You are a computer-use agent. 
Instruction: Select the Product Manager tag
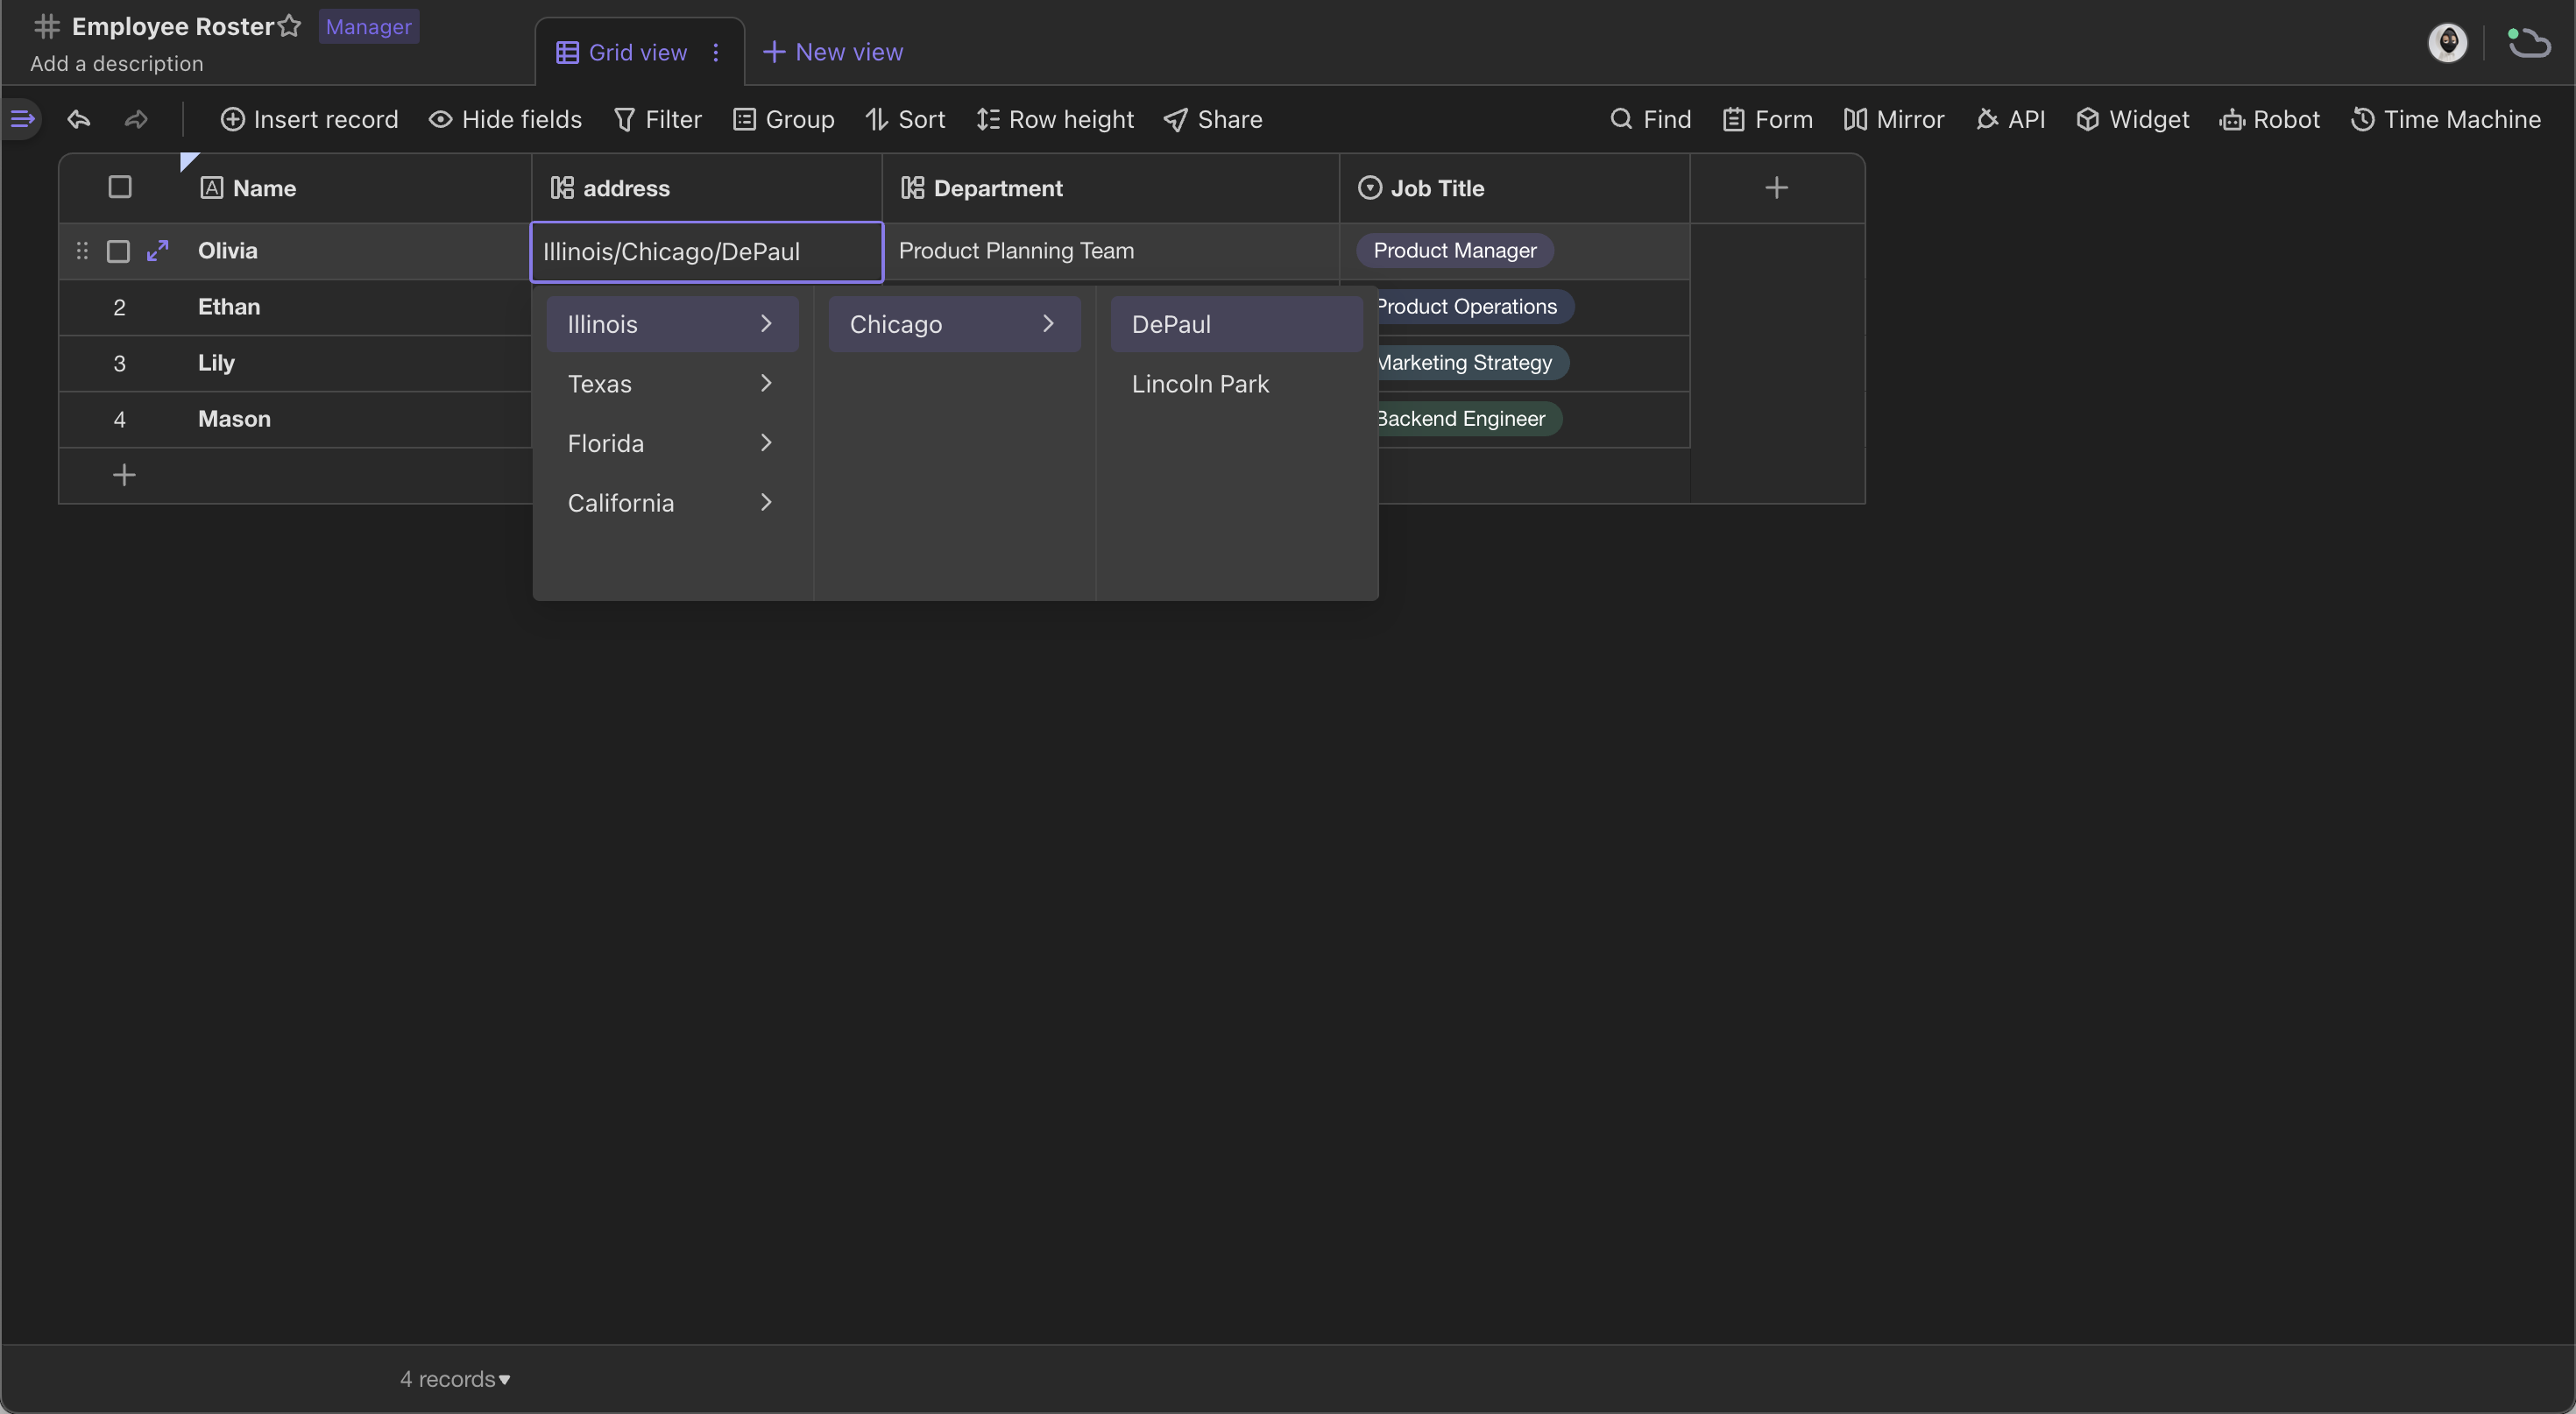tap(1454, 251)
